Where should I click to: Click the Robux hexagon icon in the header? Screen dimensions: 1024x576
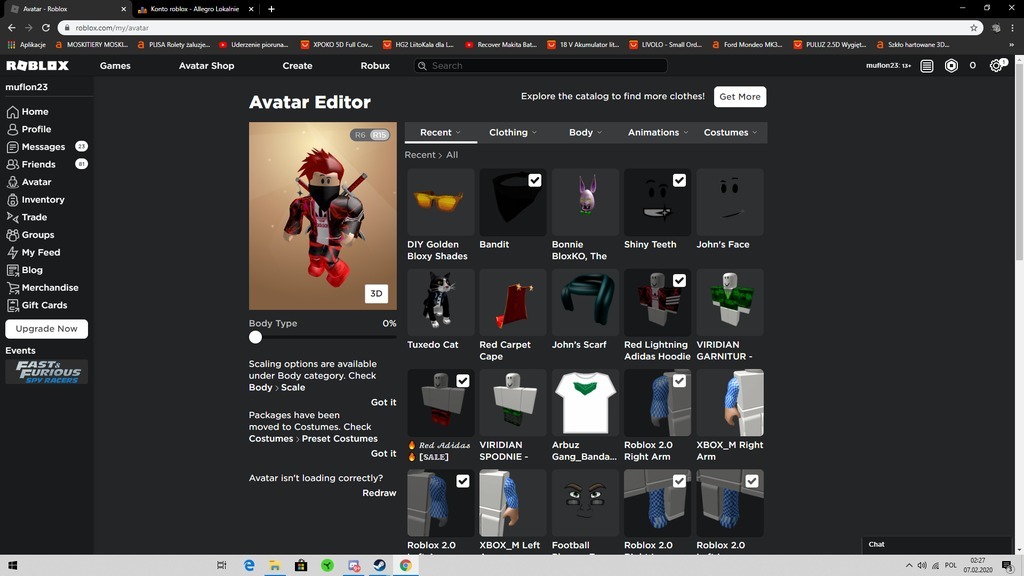click(x=952, y=66)
